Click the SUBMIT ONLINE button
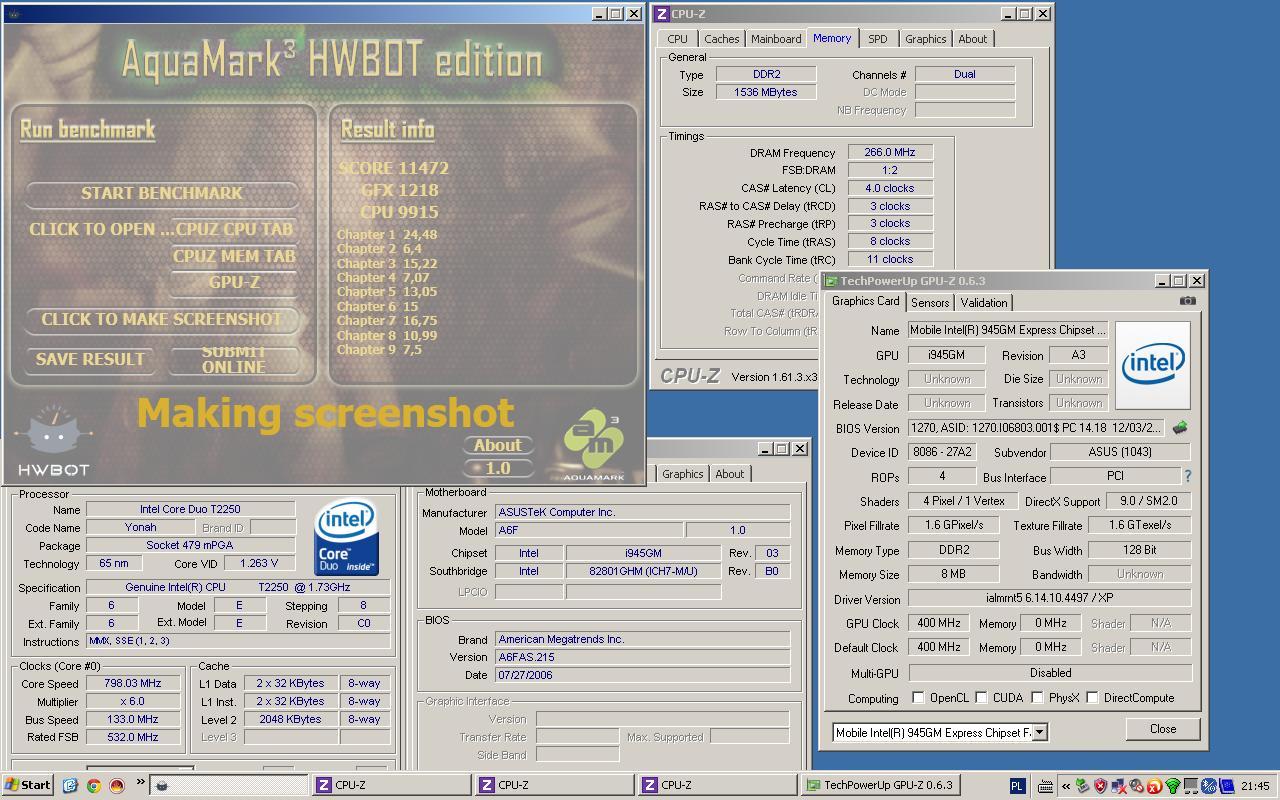 [x=234, y=359]
